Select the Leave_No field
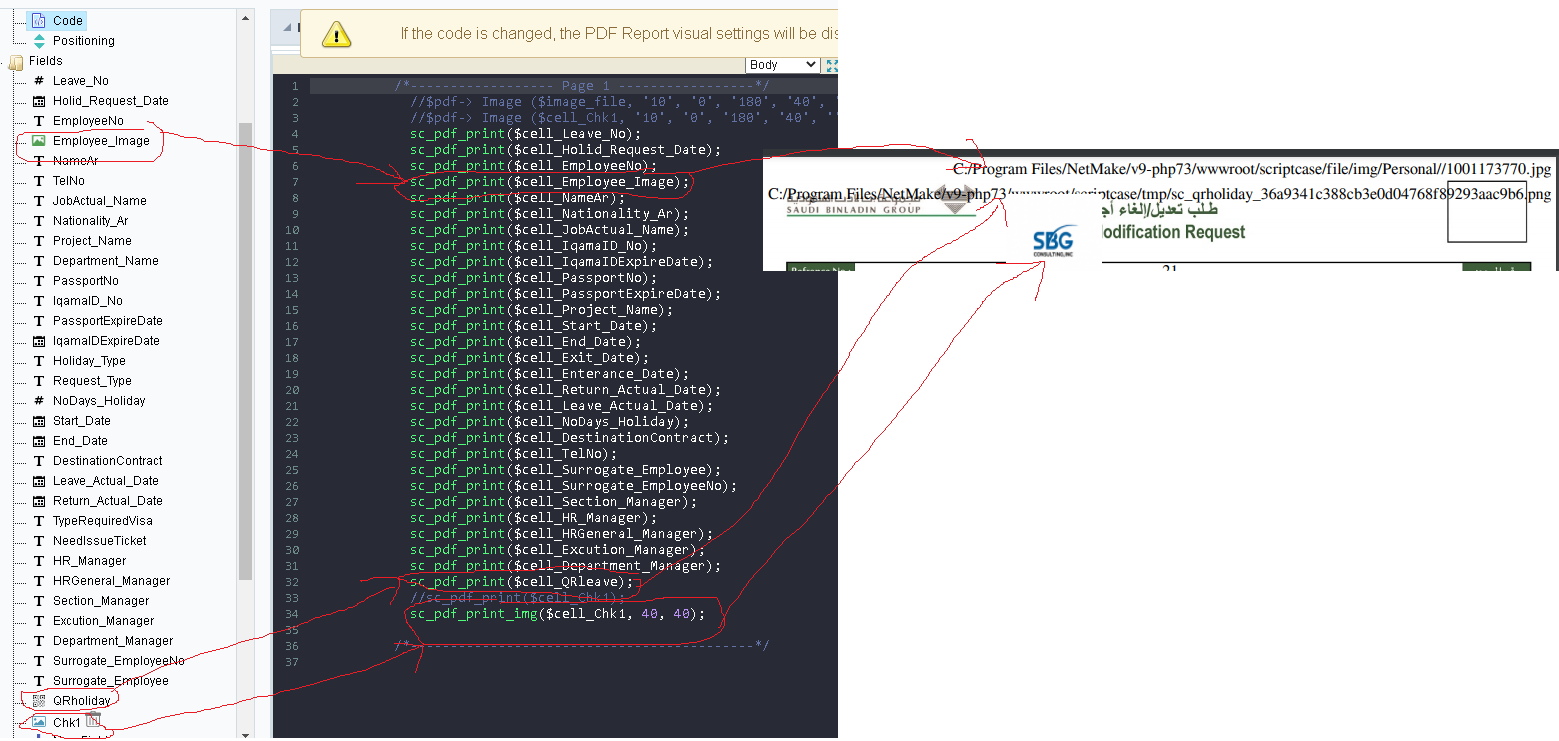Screen dimensions: 1559x741 coord(81,81)
